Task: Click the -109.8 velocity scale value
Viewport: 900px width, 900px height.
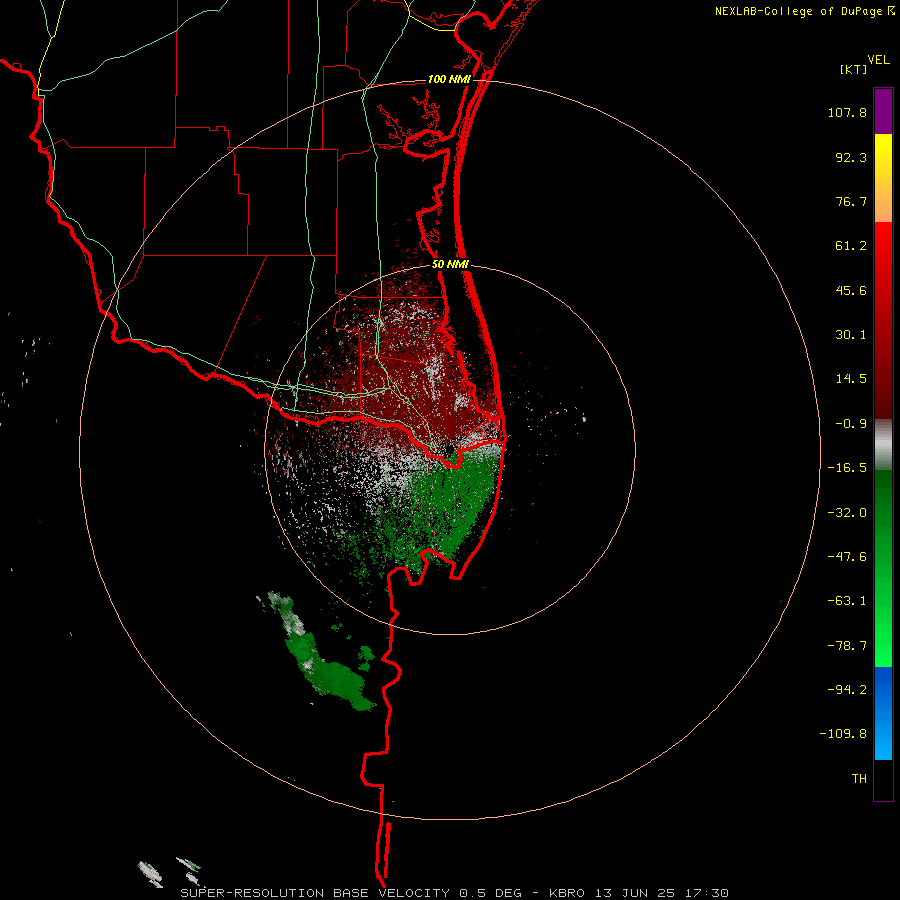Action: (843, 734)
